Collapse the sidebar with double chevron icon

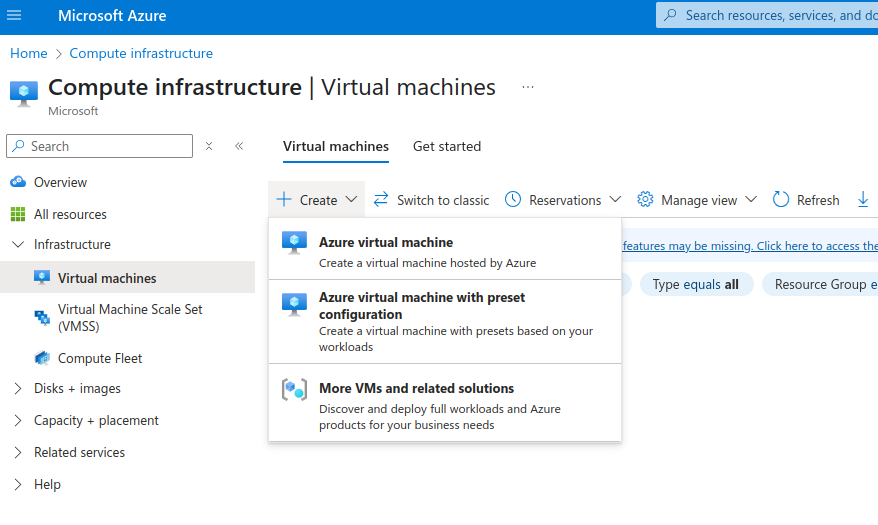[x=239, y=146]
